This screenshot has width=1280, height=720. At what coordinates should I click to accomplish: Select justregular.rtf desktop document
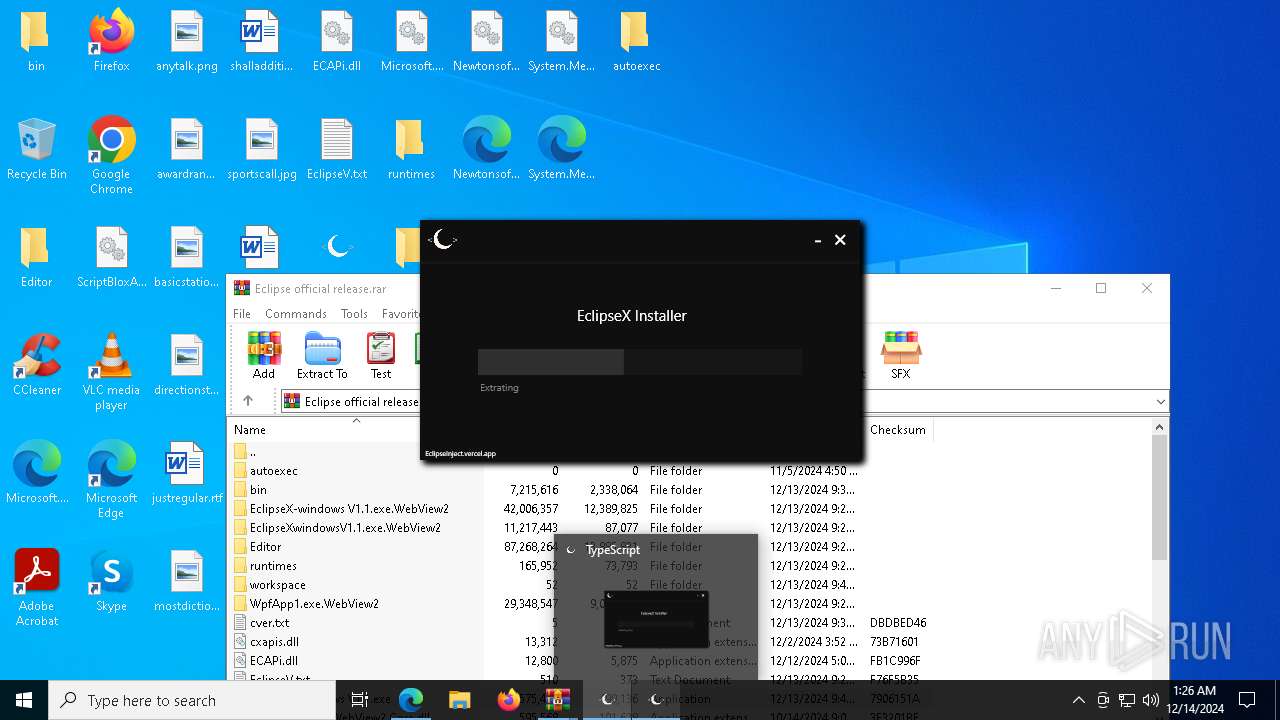187,474
